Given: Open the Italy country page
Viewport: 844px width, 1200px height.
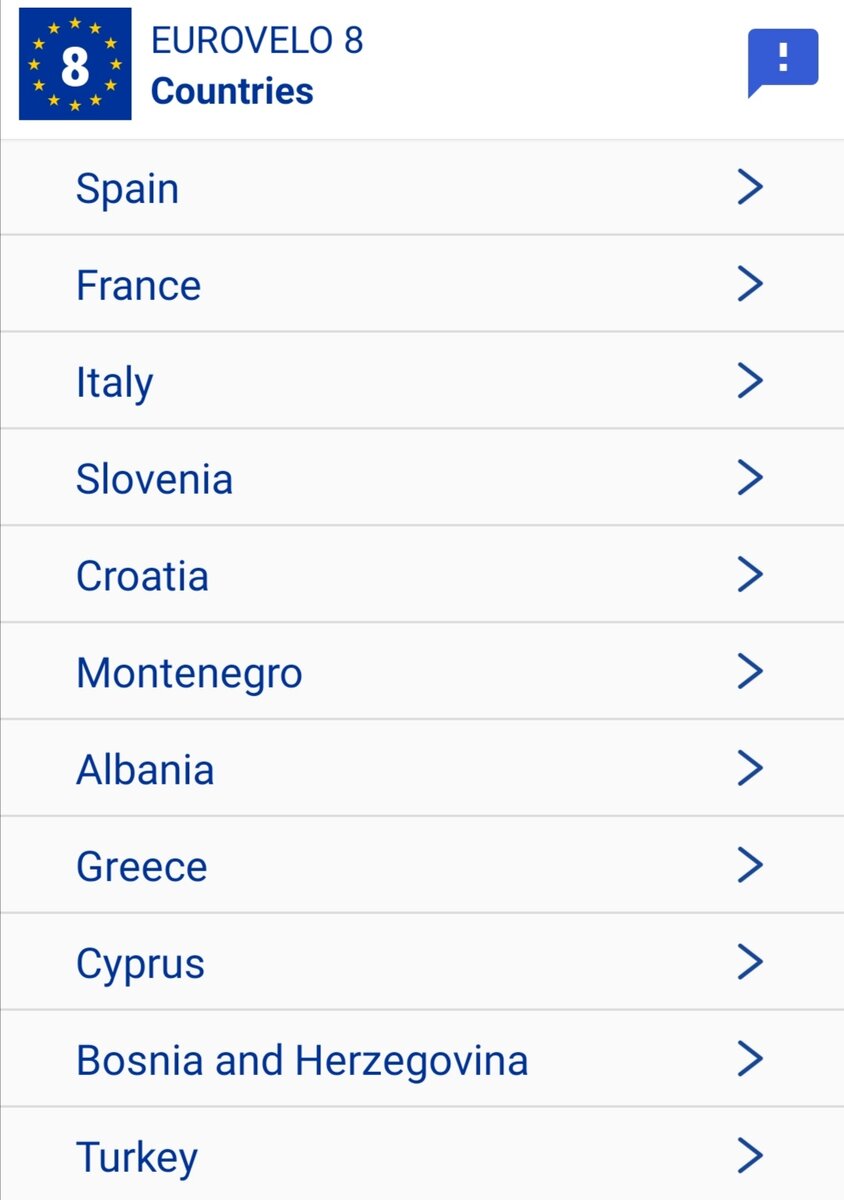Looking at the screenshot, I should pyautogui.click(x=422, y=381).
